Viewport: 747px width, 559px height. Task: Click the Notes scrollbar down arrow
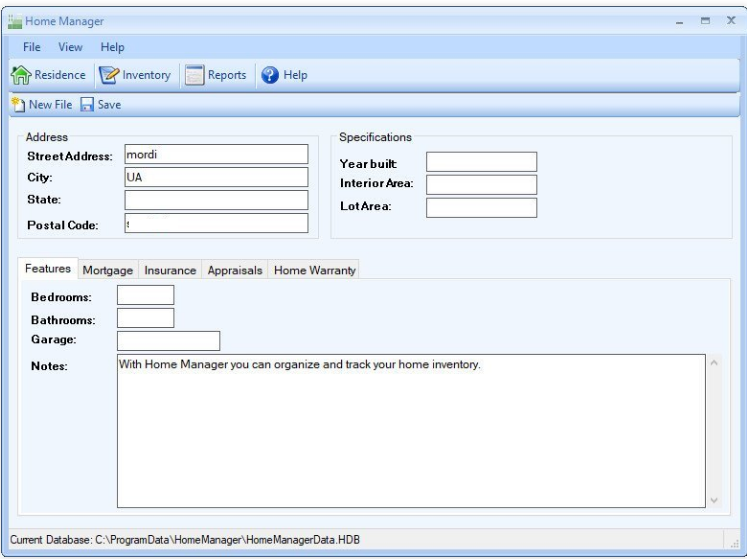[x=714, y=500]
